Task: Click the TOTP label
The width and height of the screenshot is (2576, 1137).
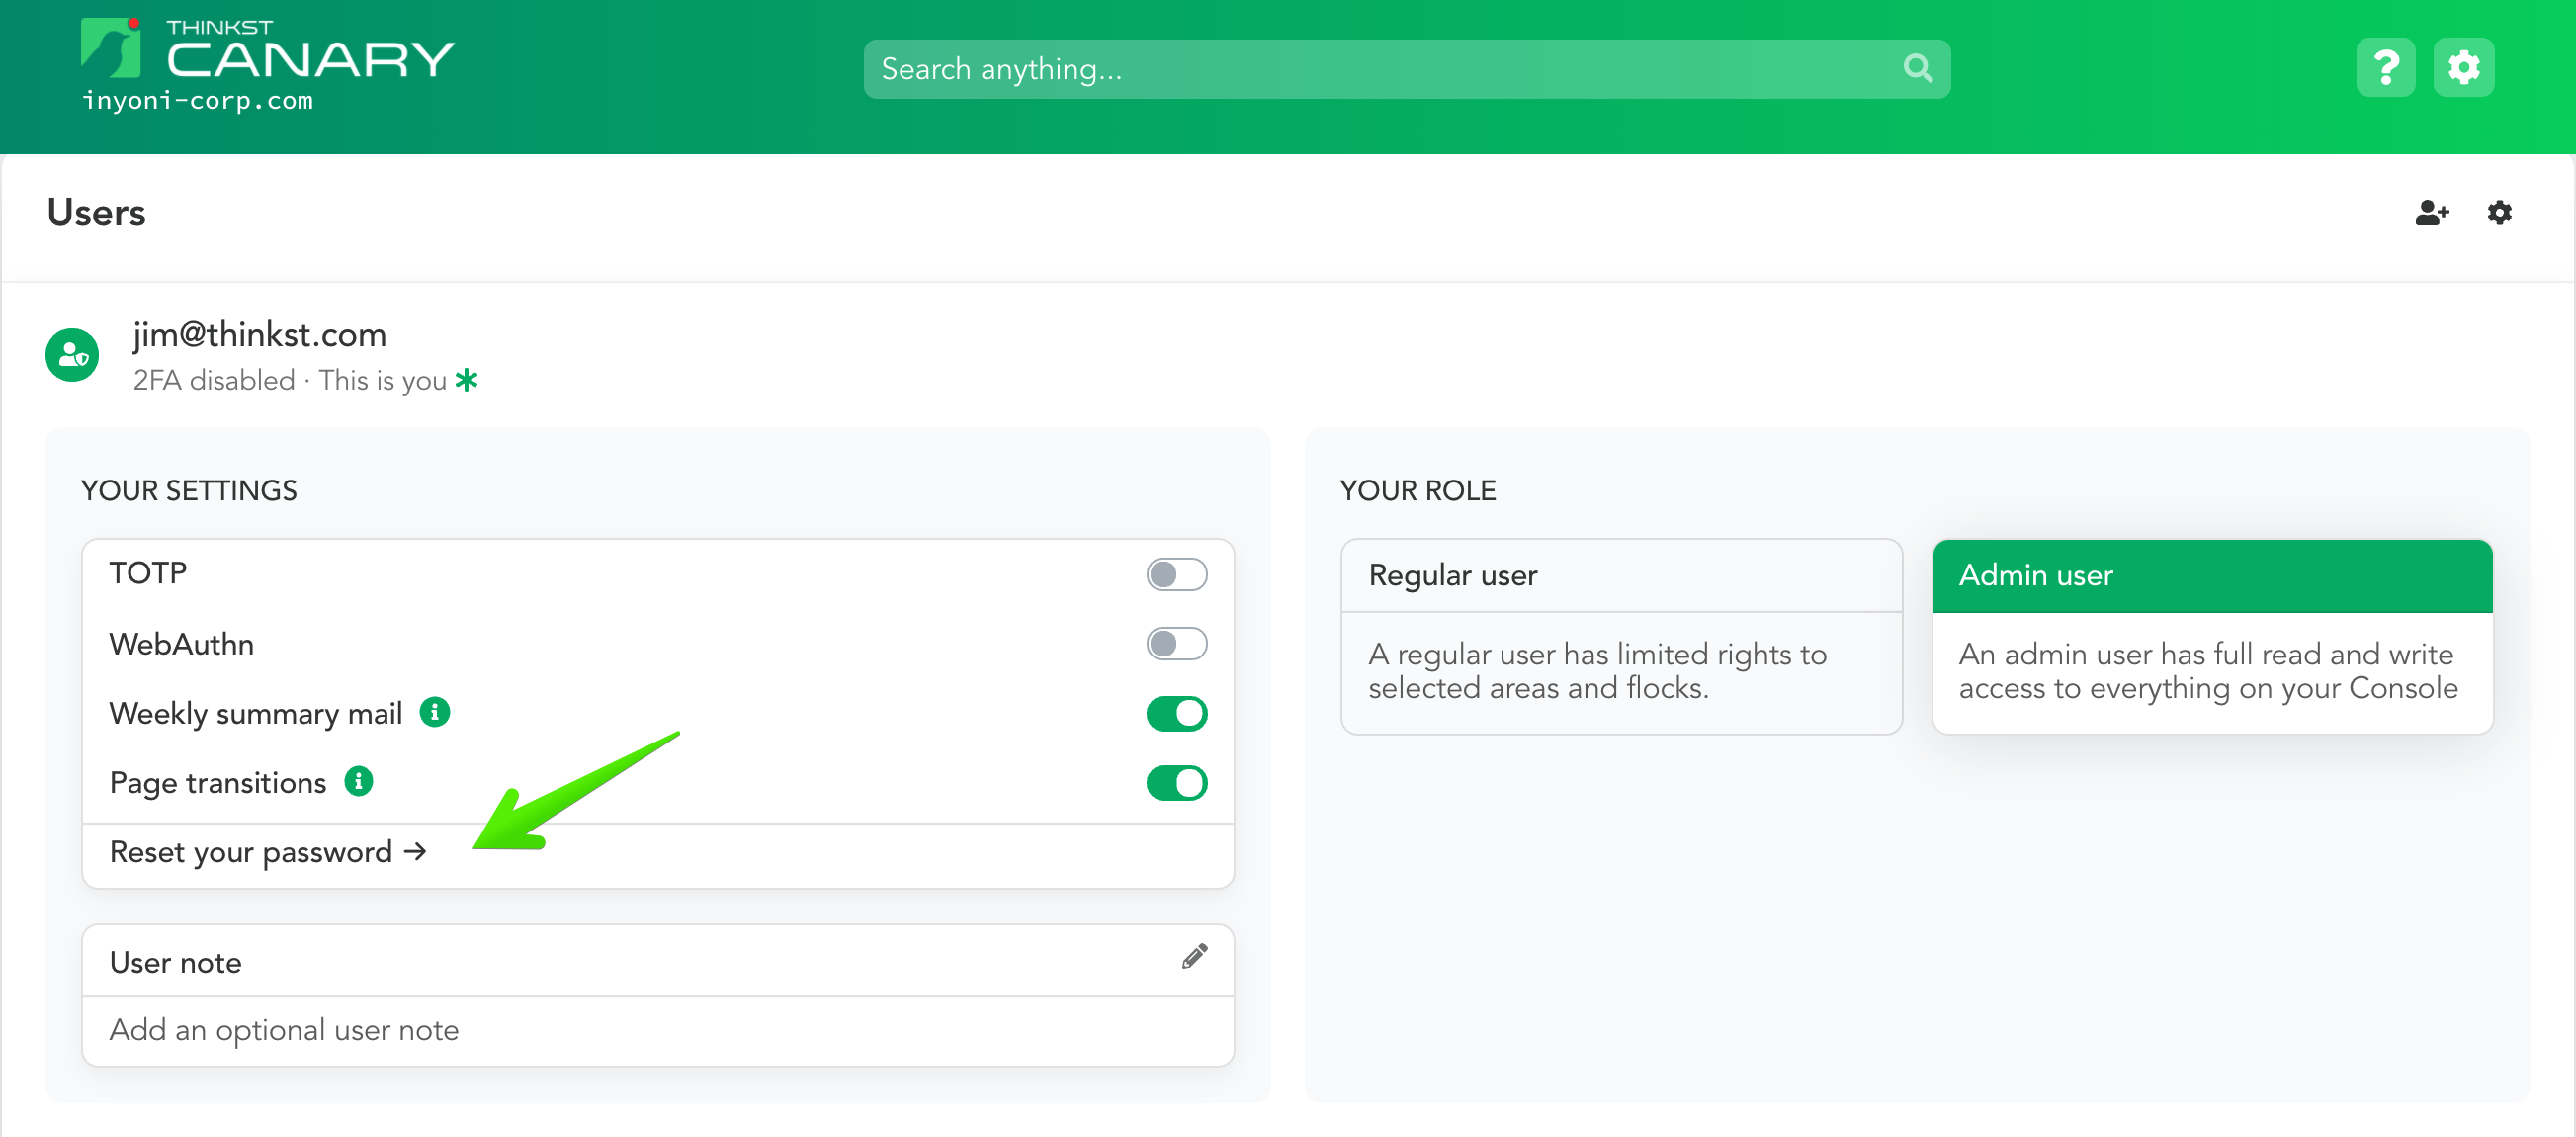Action: (148, 573)
